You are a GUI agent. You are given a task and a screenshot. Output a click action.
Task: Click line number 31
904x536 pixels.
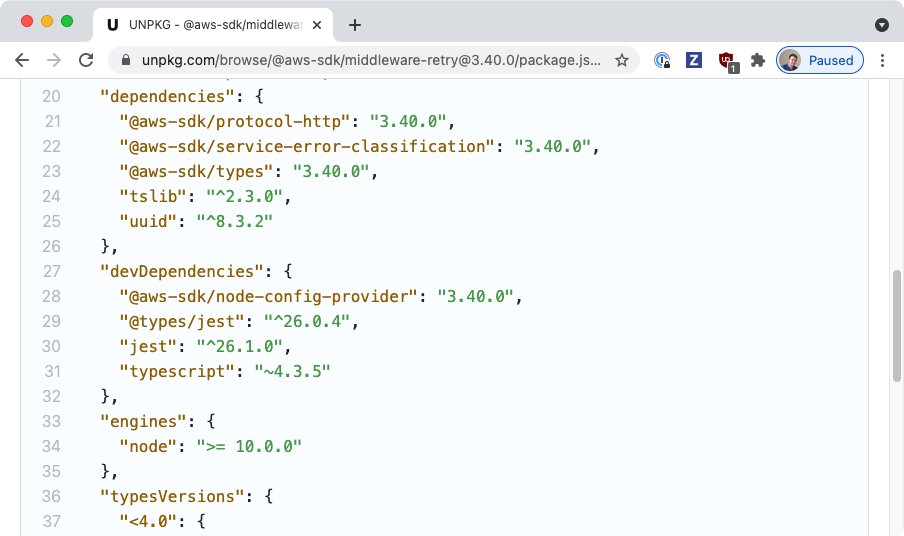51,371
